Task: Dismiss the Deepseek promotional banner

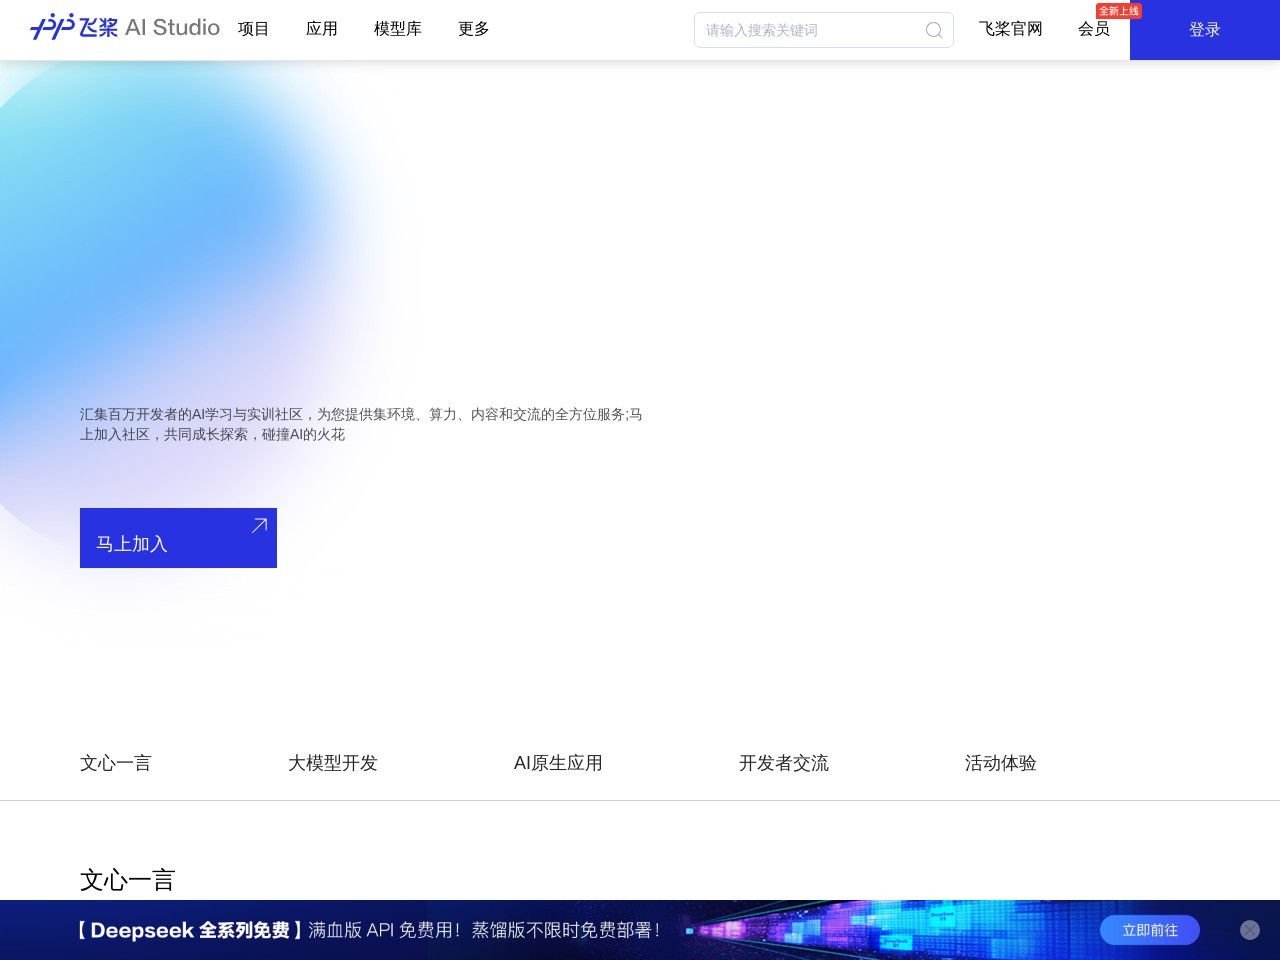Action: pos(1250,929)
